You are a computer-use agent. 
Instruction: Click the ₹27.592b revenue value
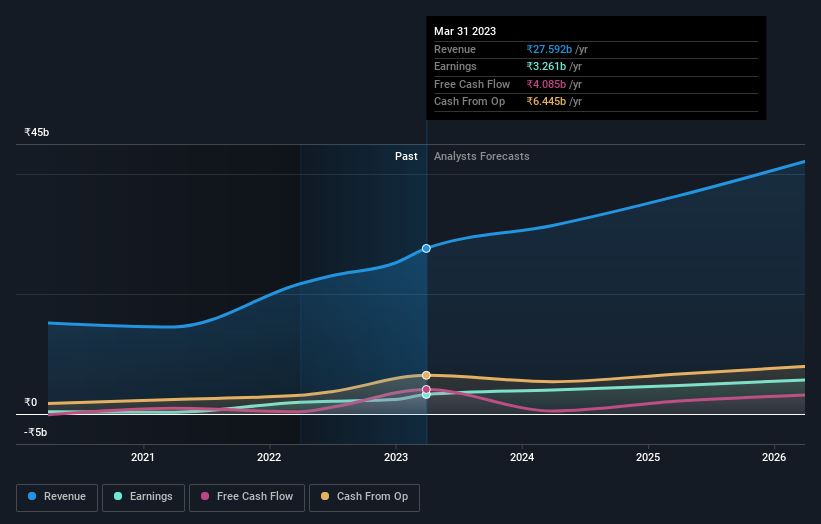point(549,49)
